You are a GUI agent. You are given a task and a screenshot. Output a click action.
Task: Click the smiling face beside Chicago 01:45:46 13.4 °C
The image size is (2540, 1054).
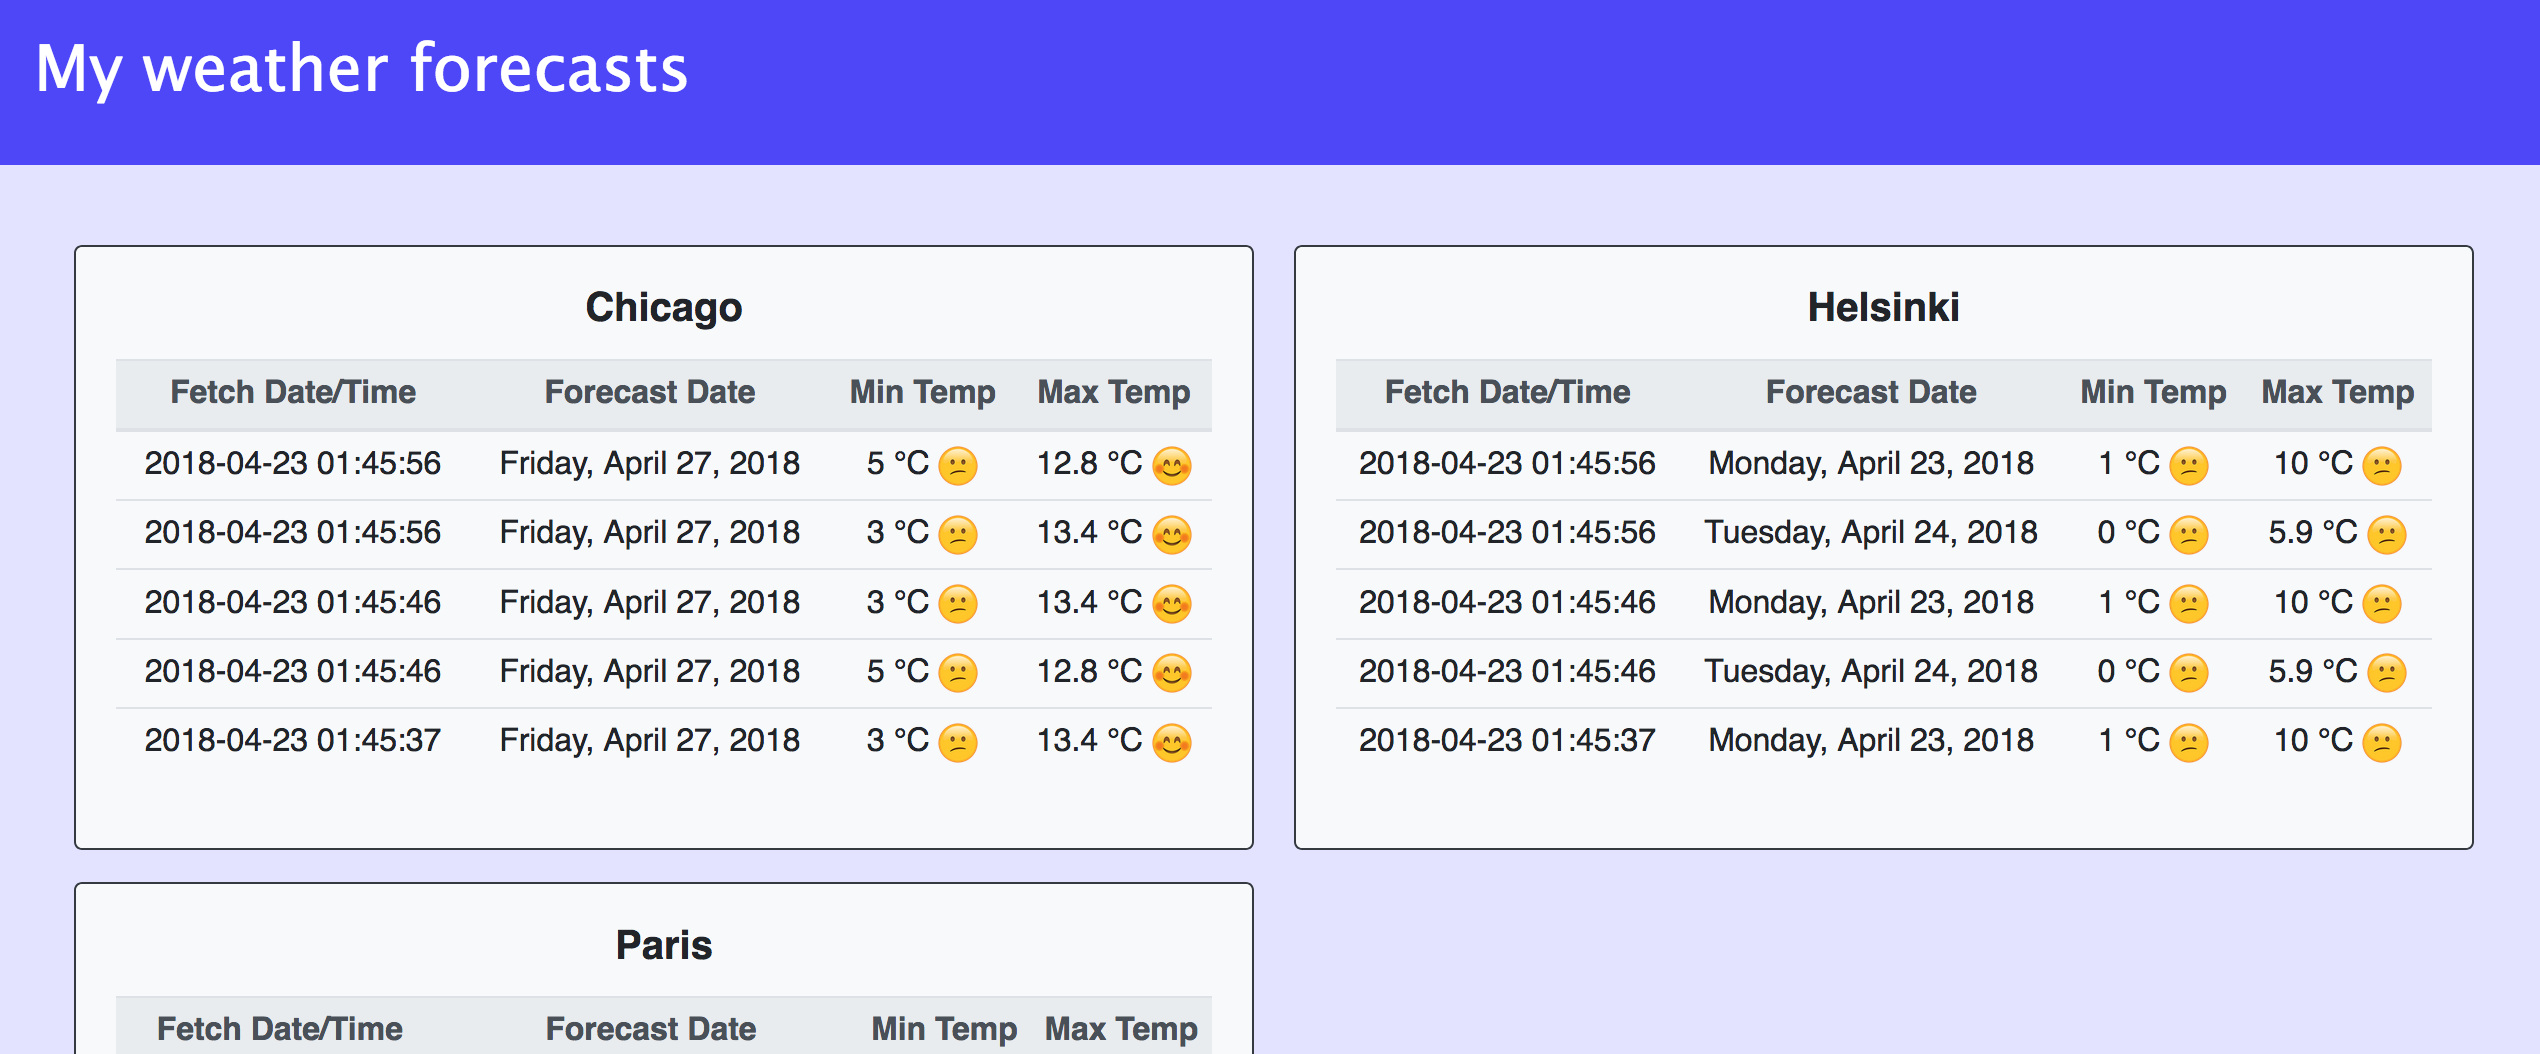click(x=1172, y=604)
